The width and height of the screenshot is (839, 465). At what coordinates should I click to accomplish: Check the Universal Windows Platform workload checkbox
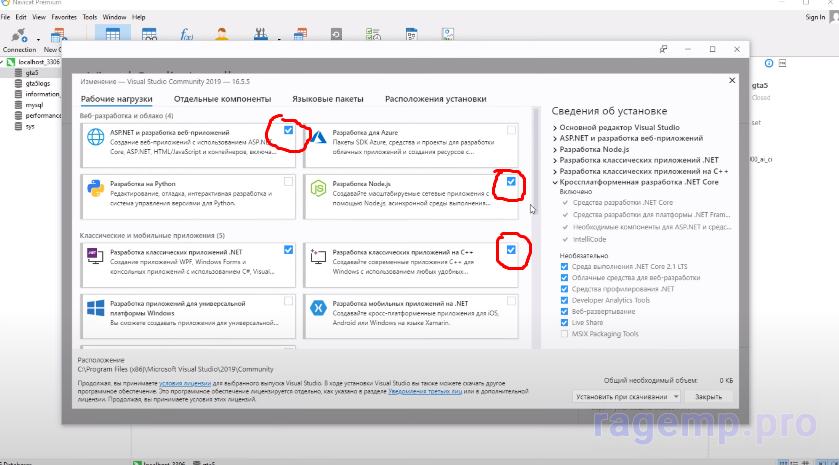(x=288, y=301)
